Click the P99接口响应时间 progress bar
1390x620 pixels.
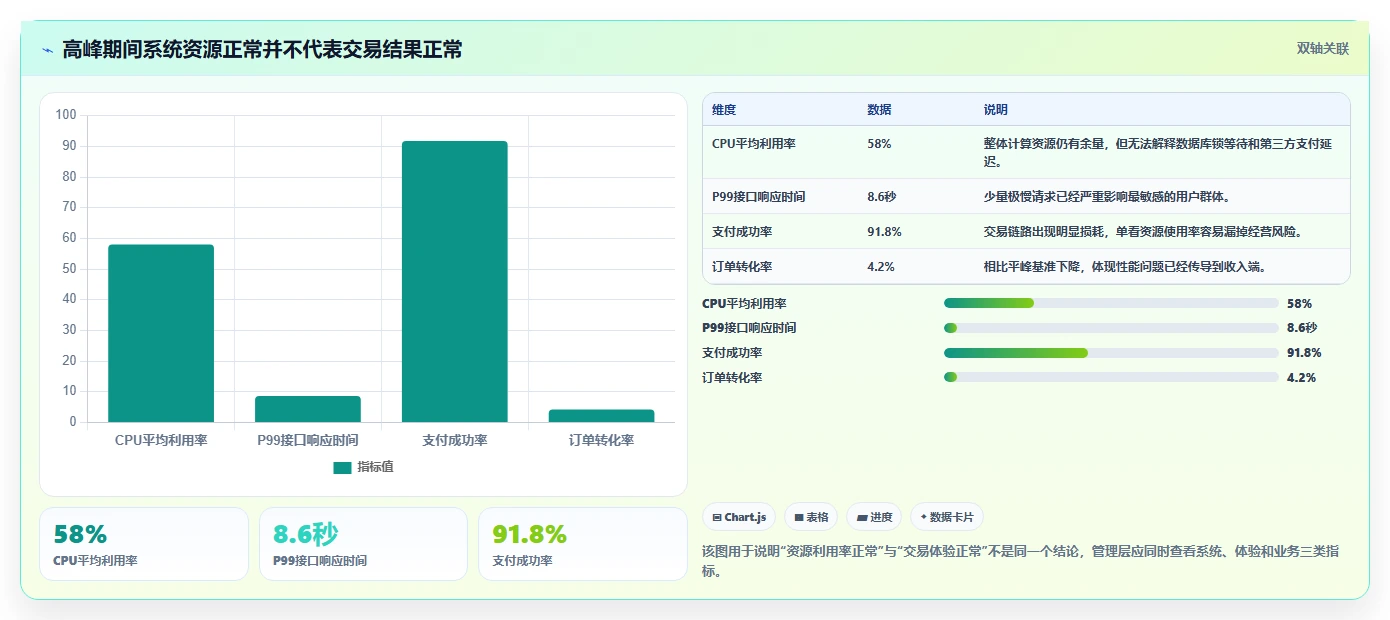(1111, 328)
